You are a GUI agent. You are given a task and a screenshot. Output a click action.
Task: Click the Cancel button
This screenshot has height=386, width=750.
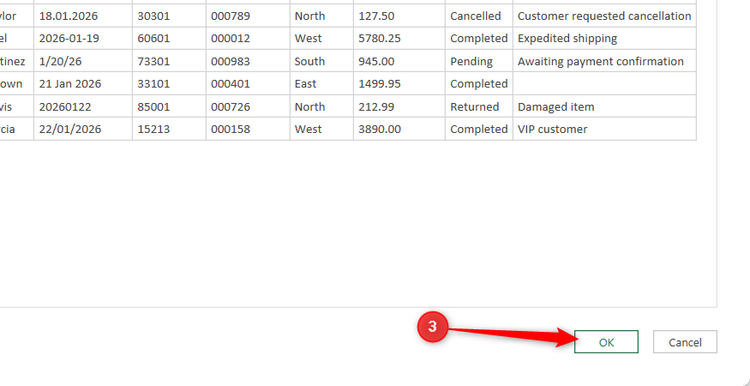[x=685, y=342]
